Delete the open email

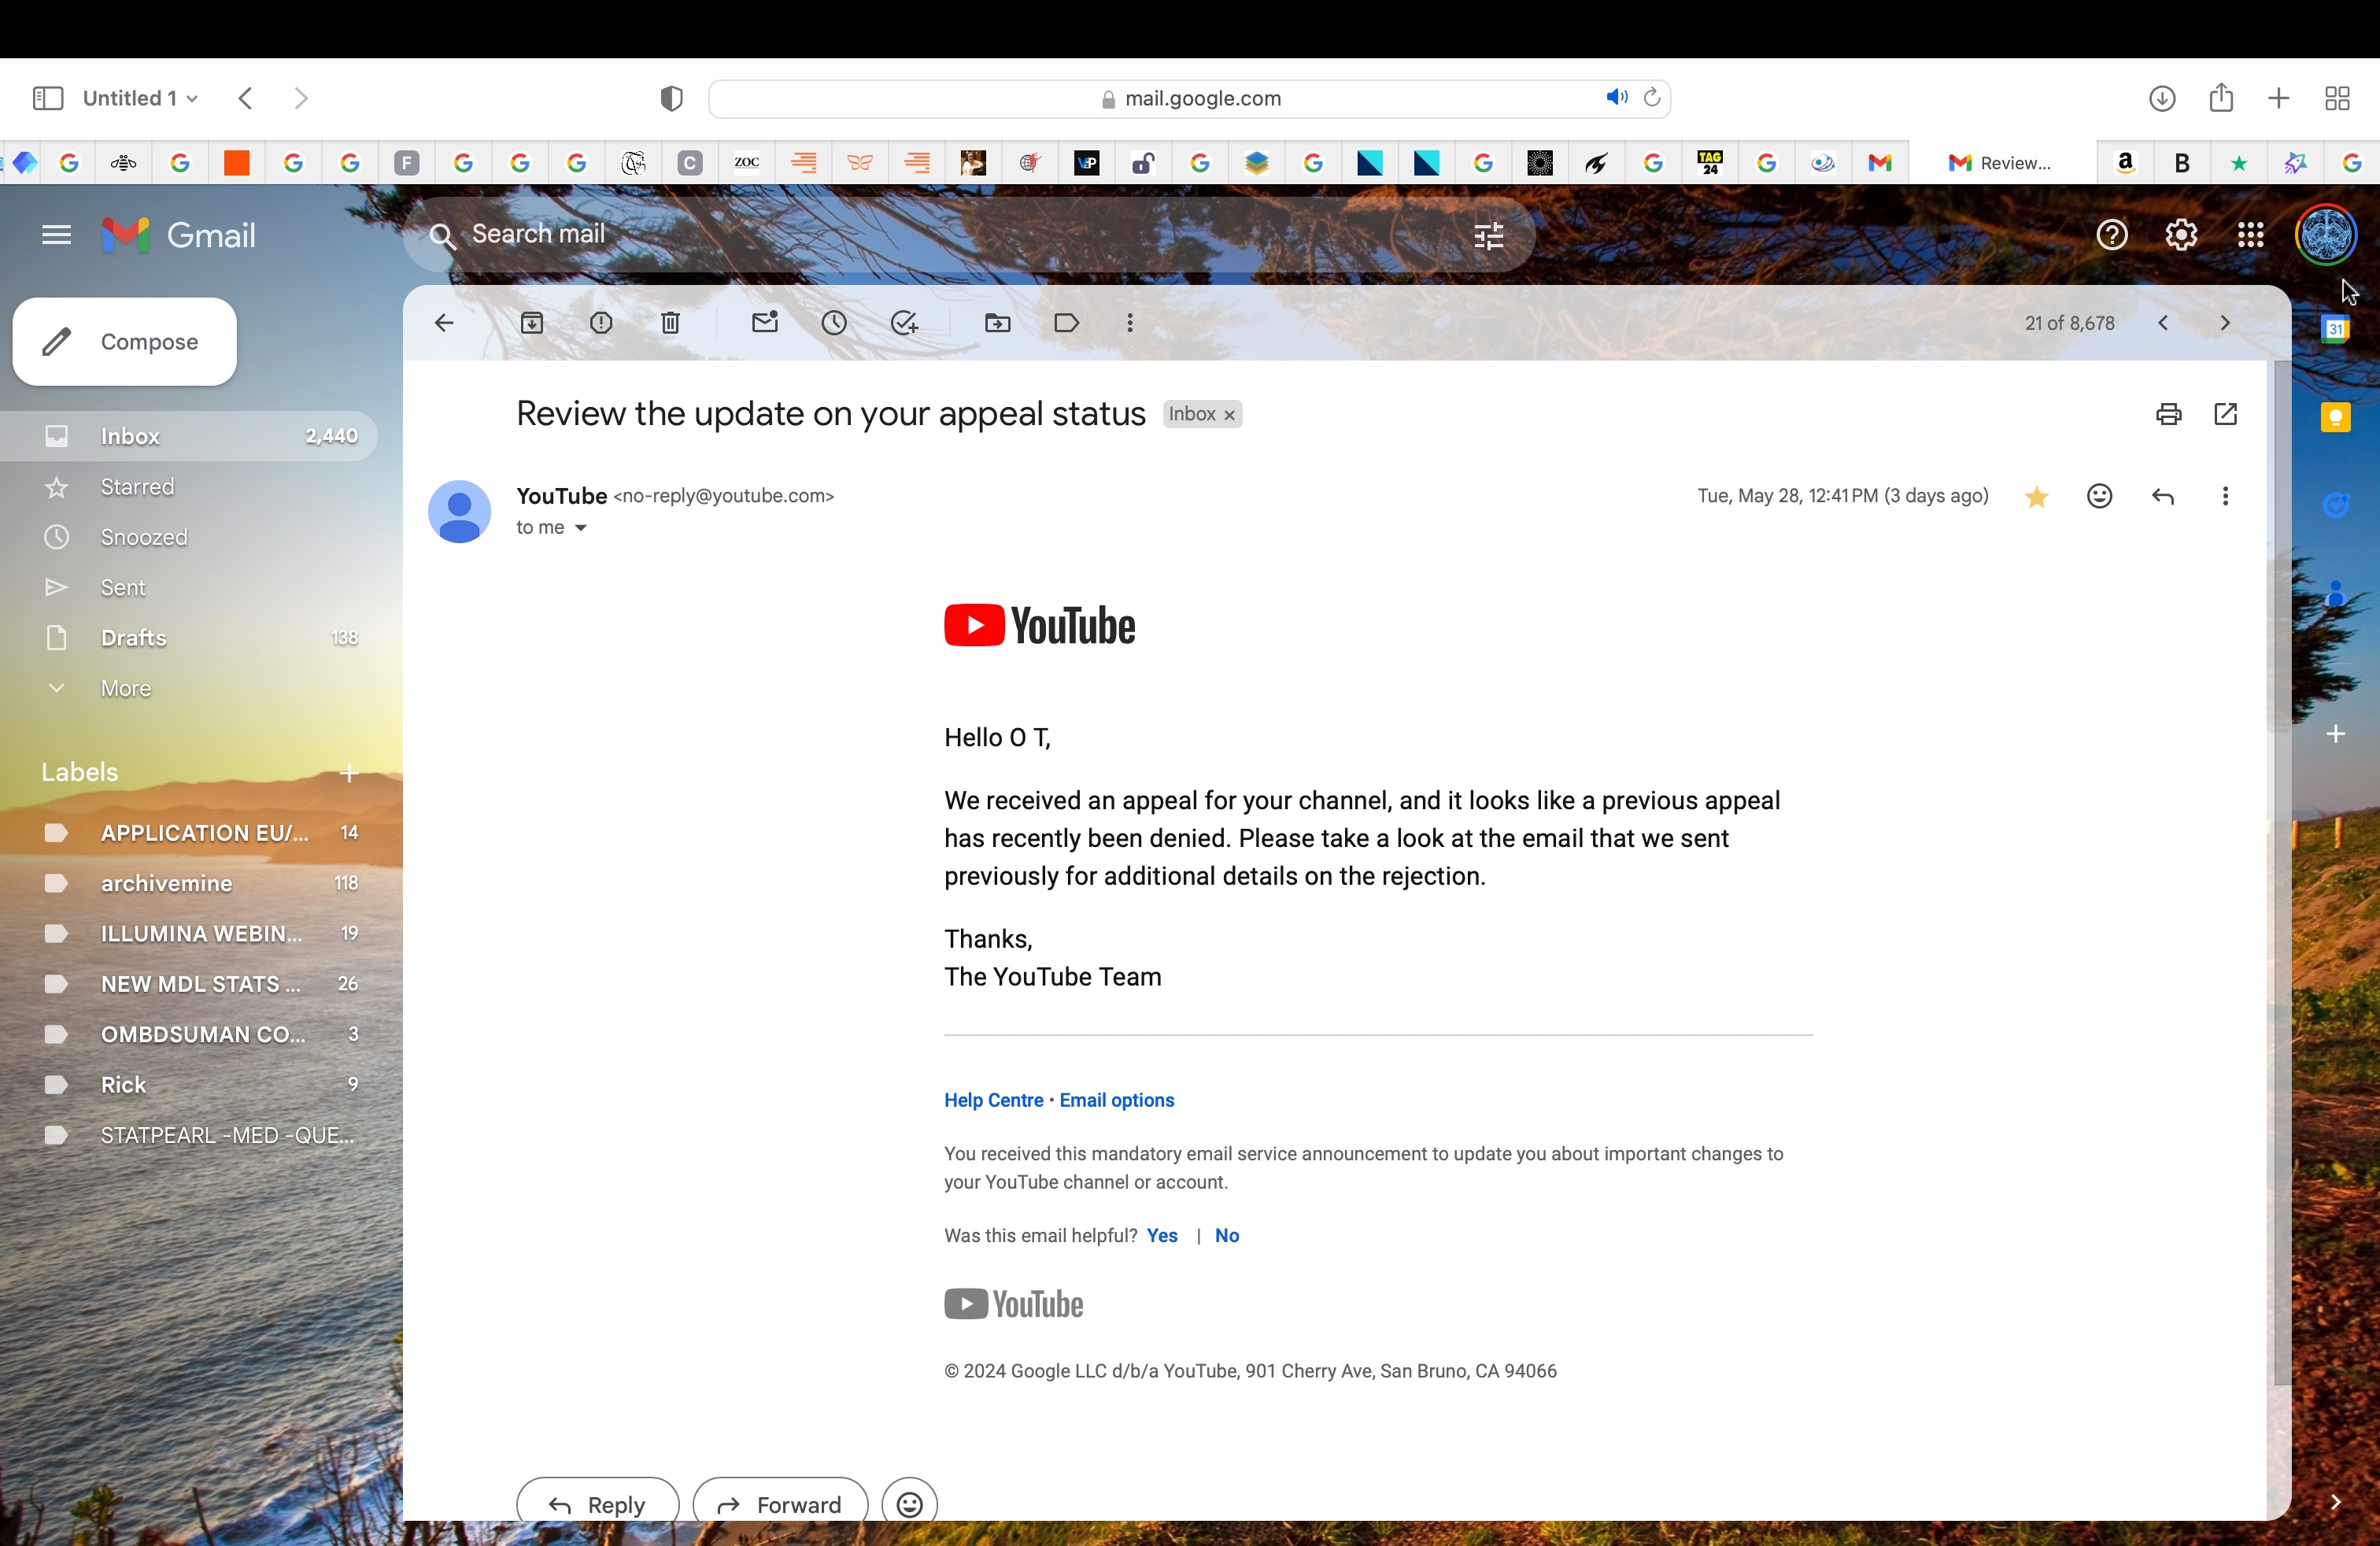pyautogui.click(x=669, y=322)
